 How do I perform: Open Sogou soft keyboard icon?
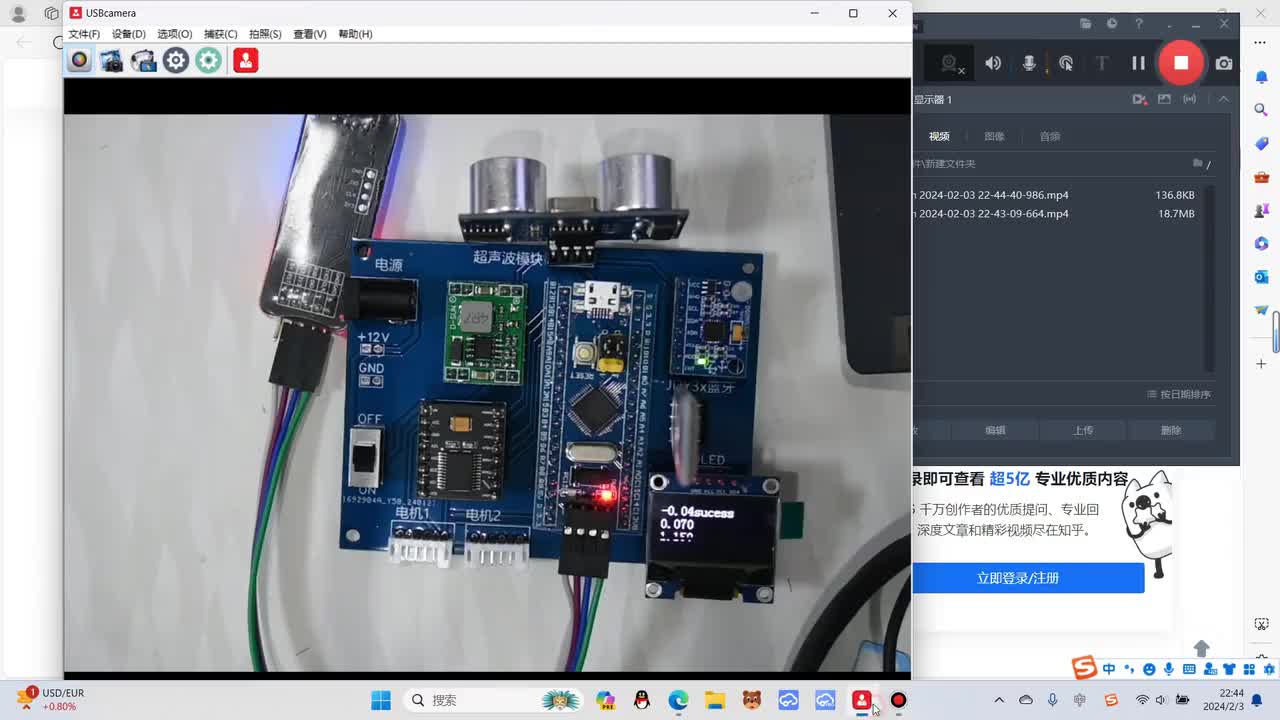point(1189,669)
